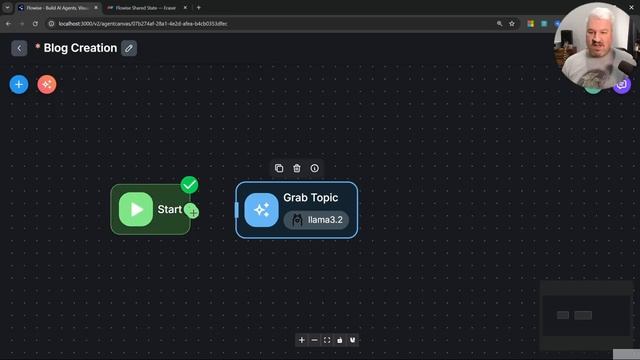
Task: Select the Grab Topic sparkle icon
Action: click(262, 210)
